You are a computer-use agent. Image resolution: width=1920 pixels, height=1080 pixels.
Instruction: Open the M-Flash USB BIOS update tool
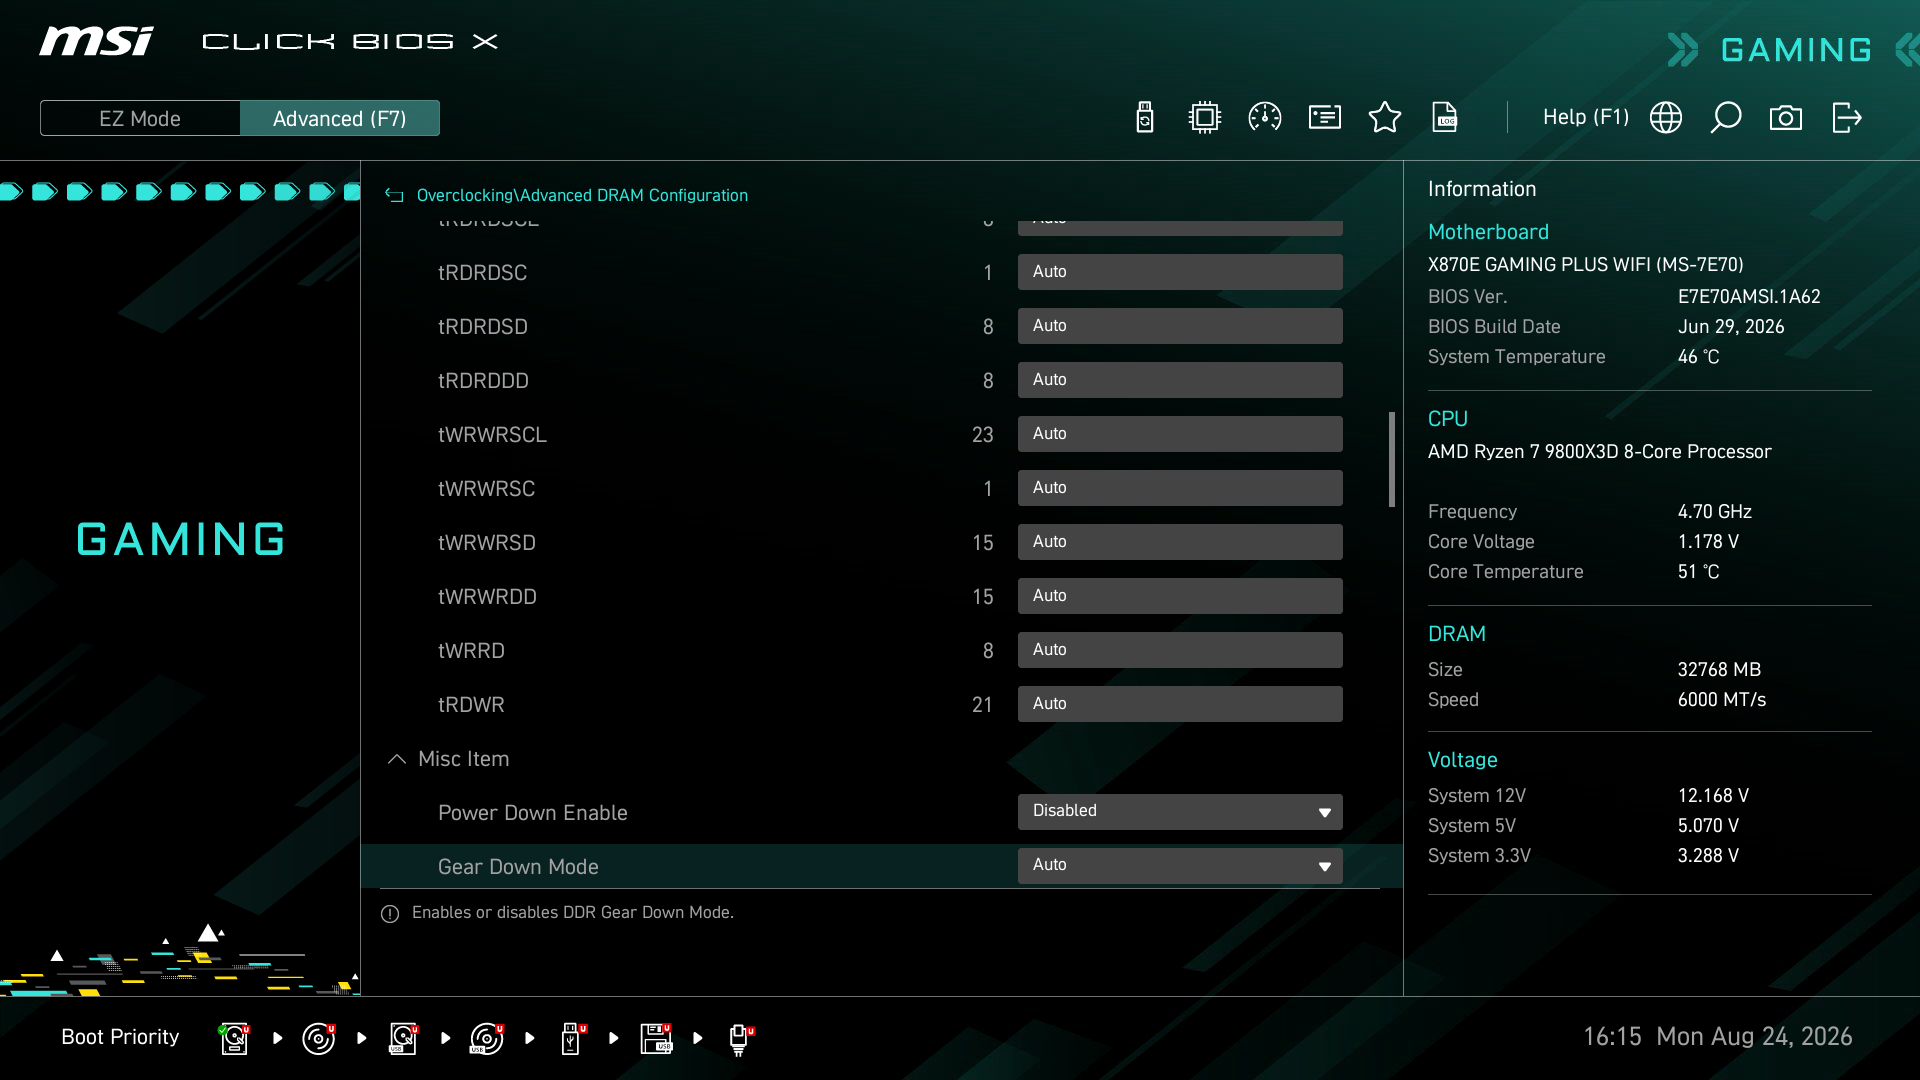[x=1145, y=118]
